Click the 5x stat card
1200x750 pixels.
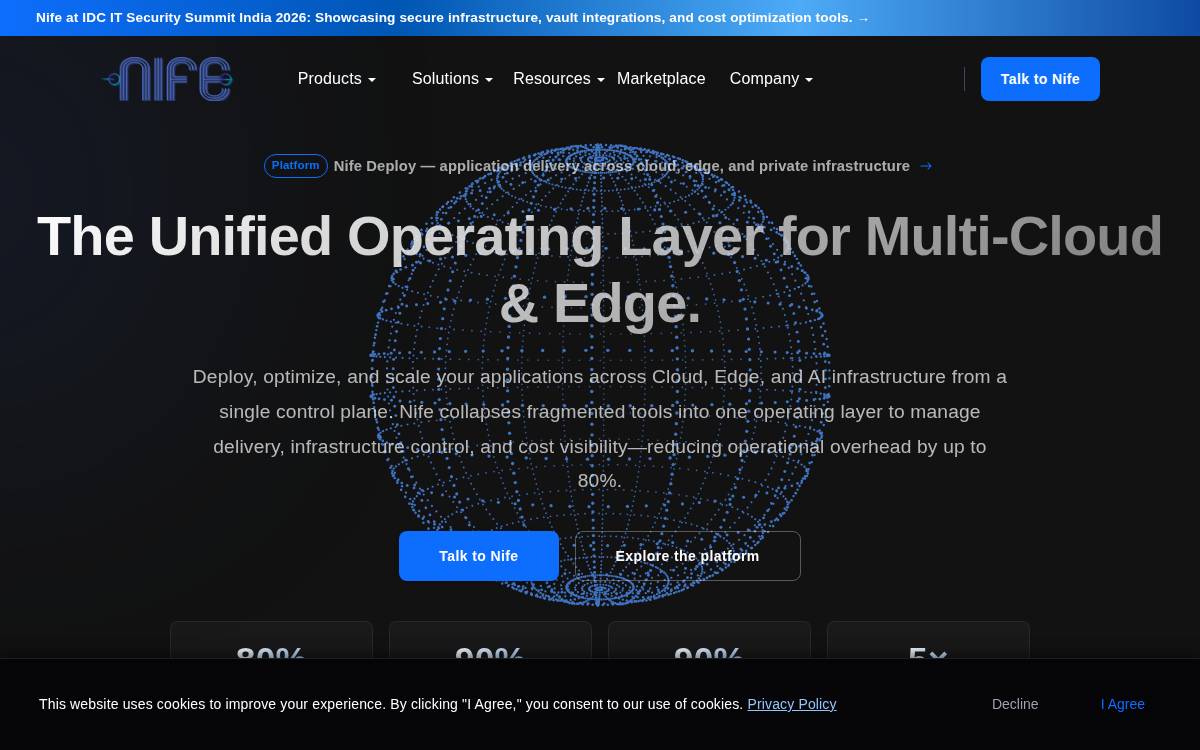928,640
